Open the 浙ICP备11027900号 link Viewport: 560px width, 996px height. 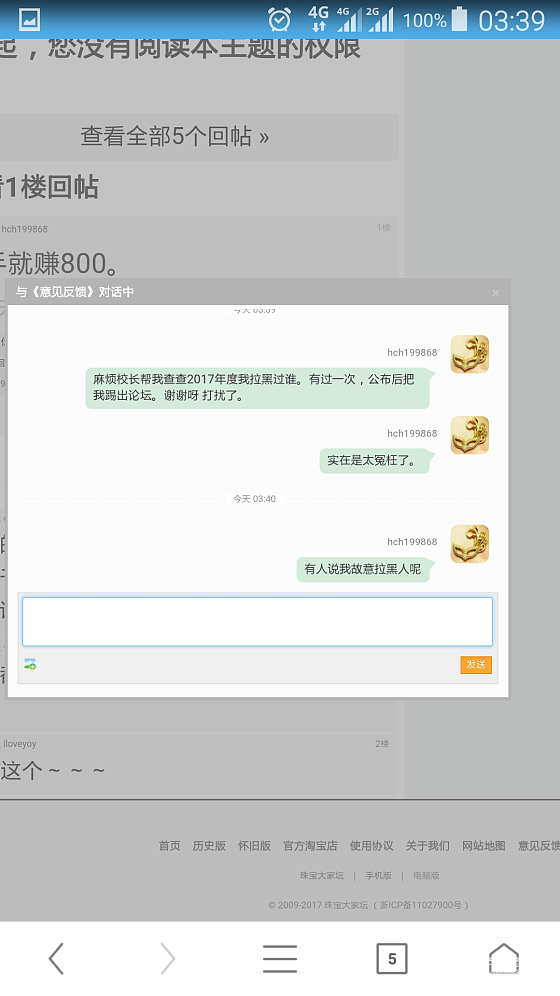point(420,905)
